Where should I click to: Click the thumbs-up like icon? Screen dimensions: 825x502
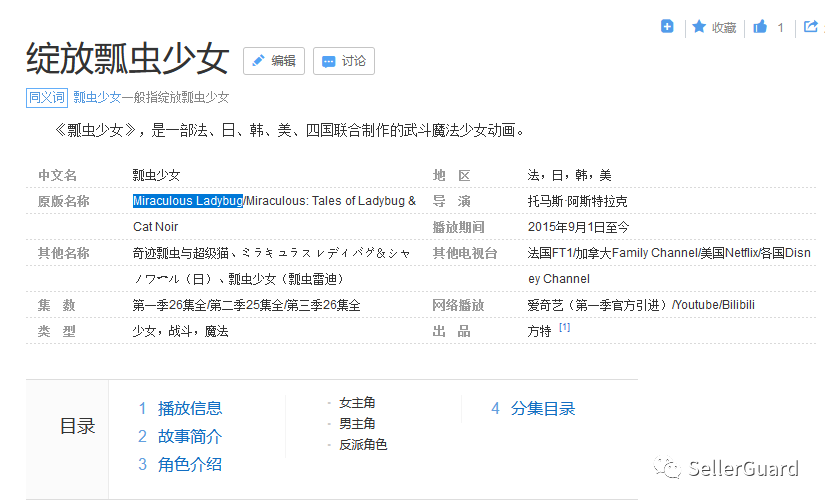point(760,26)
